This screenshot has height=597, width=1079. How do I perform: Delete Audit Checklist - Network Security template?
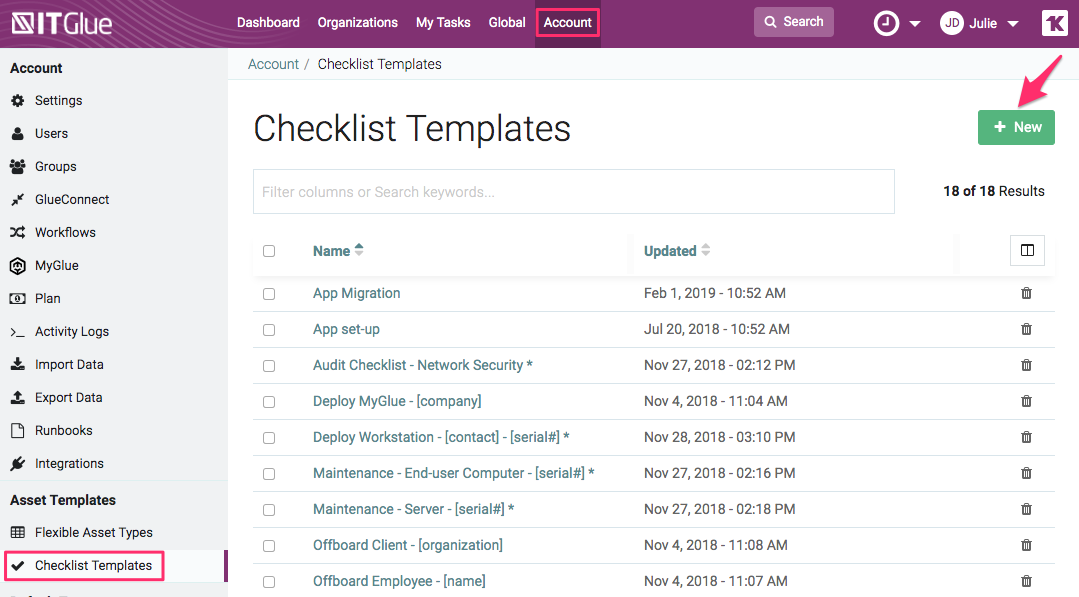click(1027, 365)
